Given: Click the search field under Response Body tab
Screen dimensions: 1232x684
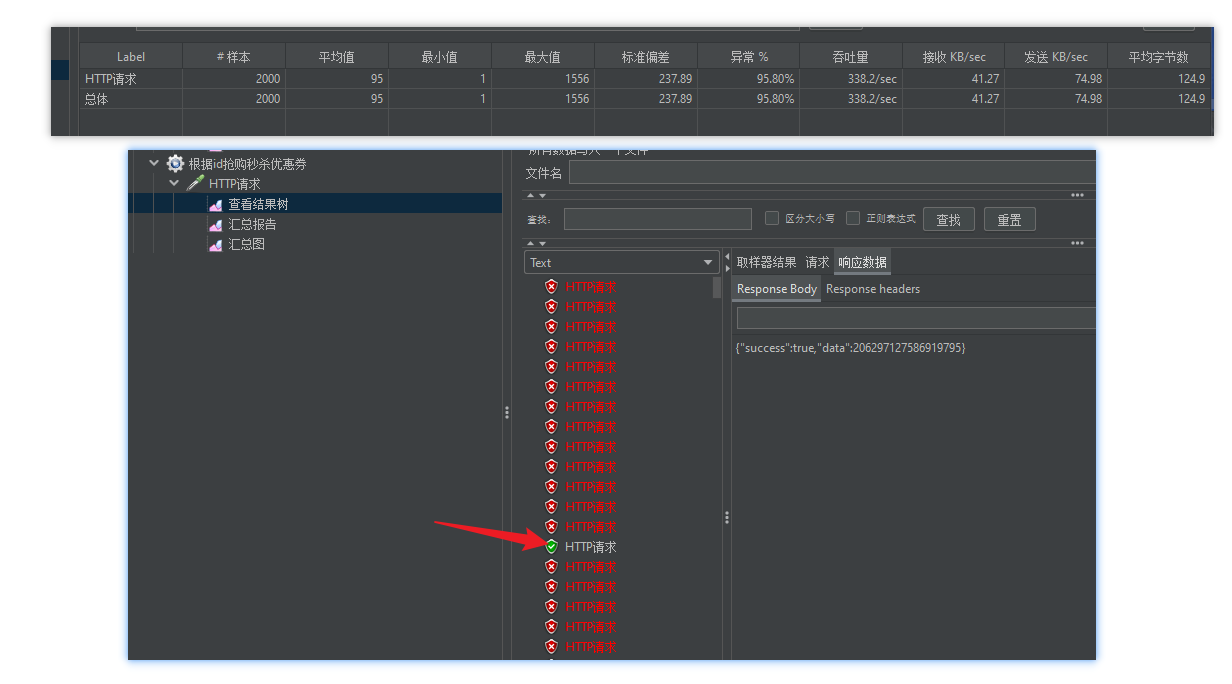Looking at the screenshot, I should pos(916,318).
